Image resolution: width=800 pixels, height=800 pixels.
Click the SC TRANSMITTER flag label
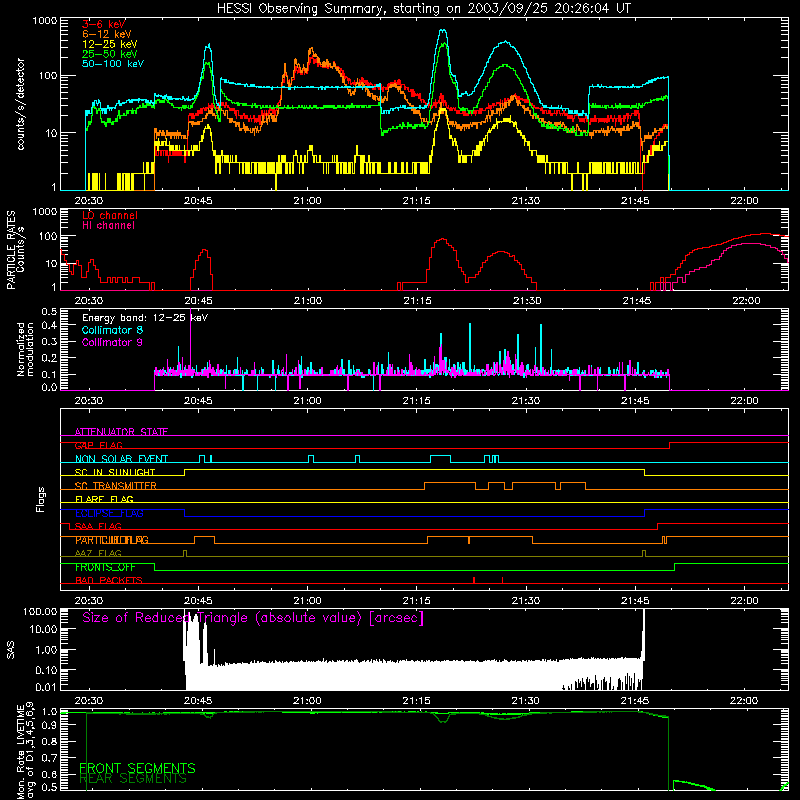(115, 486)
